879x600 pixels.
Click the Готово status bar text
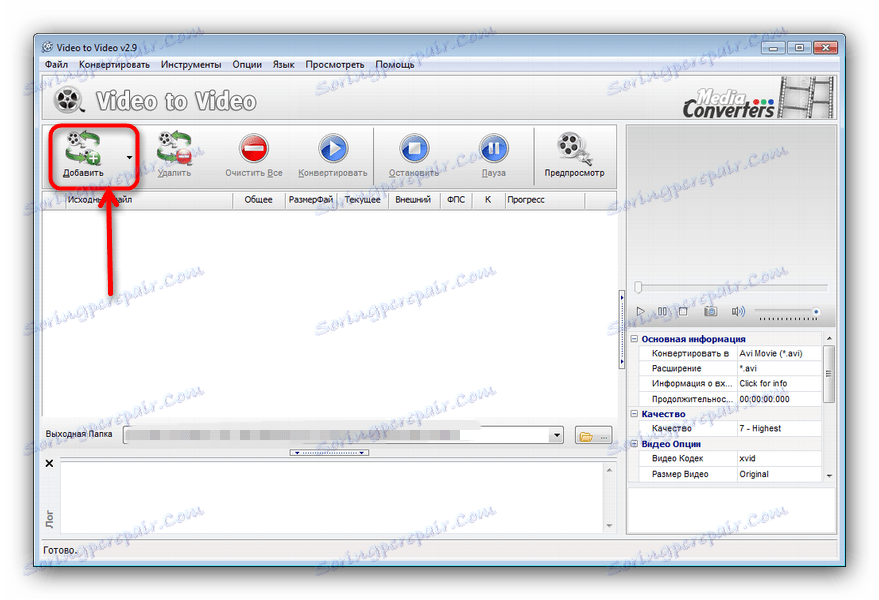tap(61, 550)
